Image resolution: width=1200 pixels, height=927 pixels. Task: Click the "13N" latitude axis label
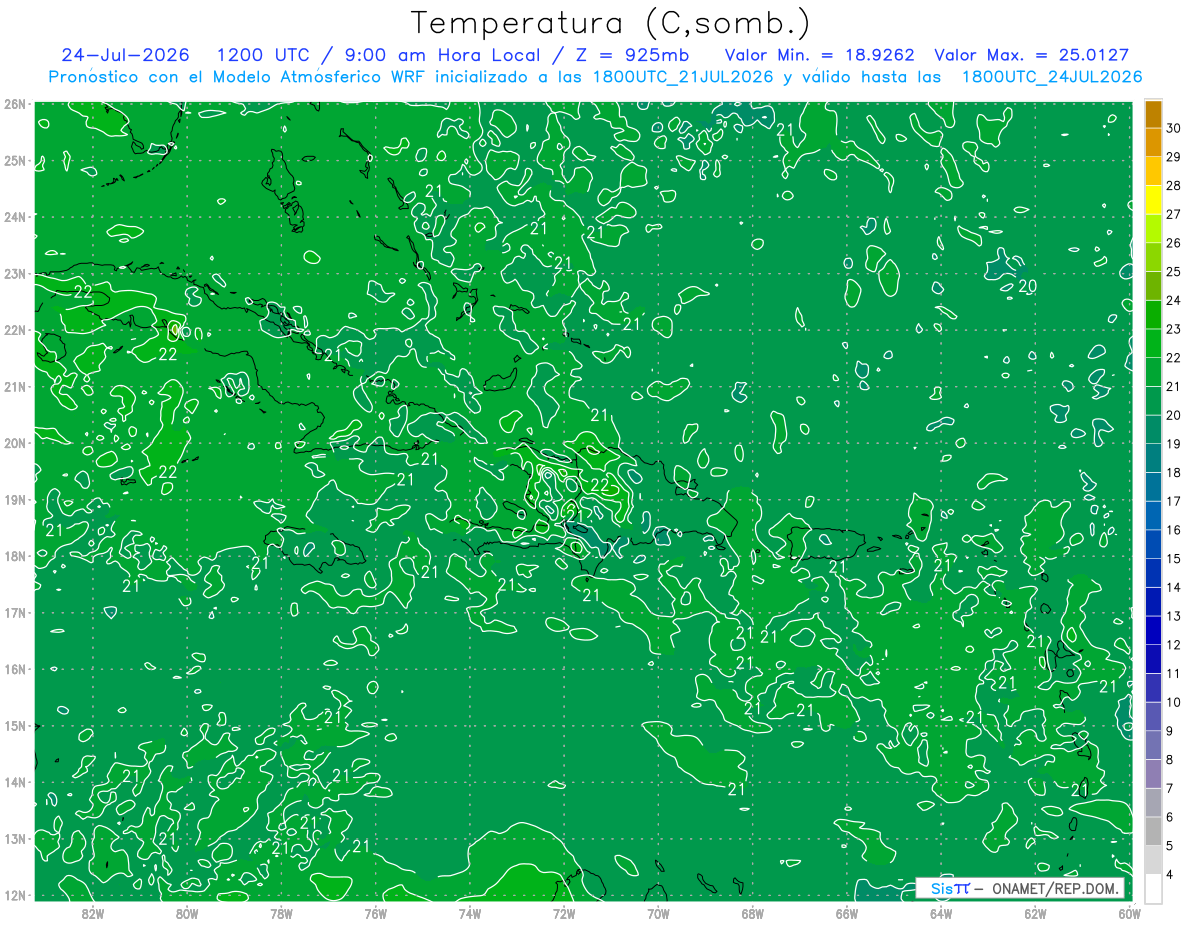pos(14,838)
